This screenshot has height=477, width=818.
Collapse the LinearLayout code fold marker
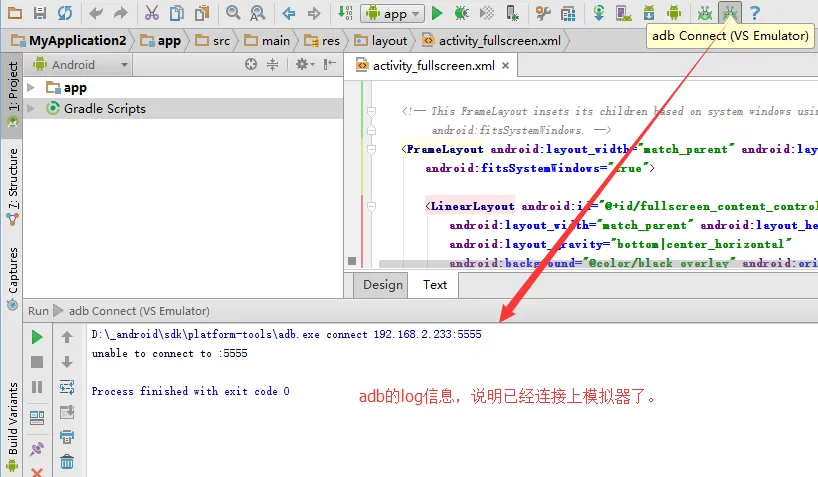coord(371,206)
